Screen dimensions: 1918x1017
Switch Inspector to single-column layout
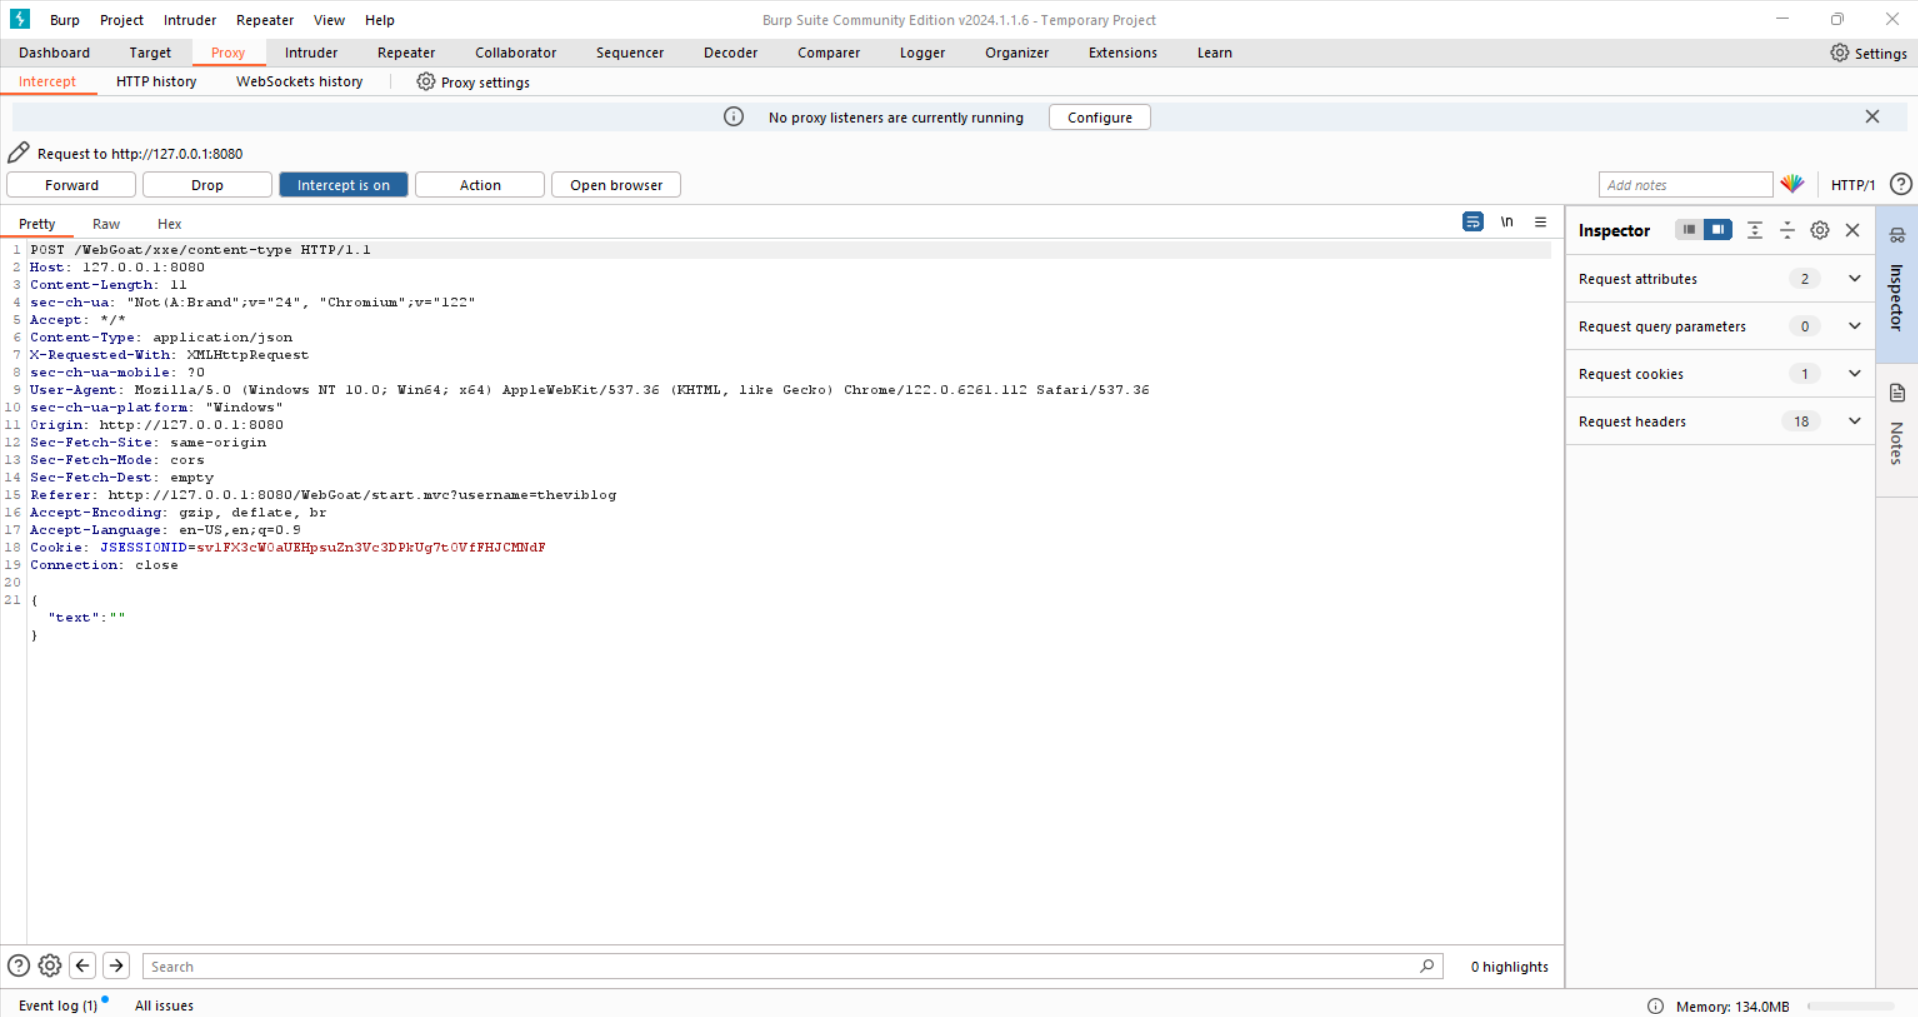[1689, 230]
